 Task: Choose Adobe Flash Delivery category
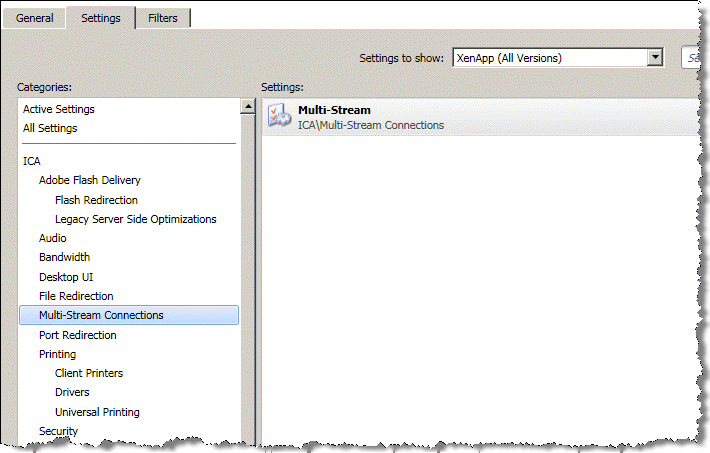click(x=90, y=180)
